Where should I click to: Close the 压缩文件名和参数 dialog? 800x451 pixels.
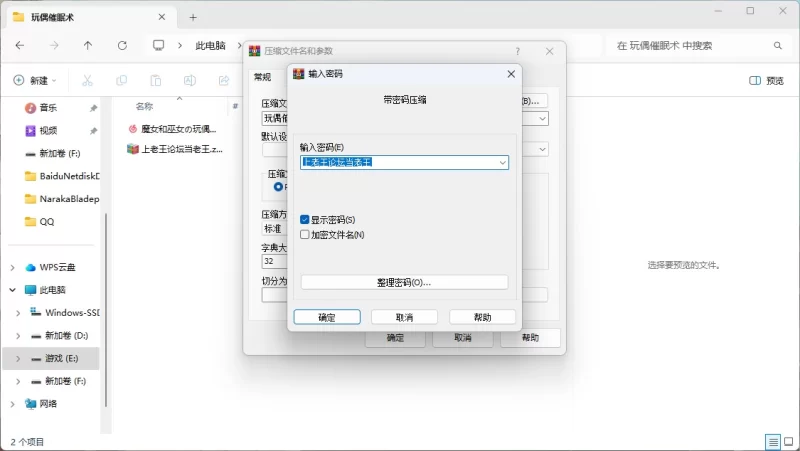pos(549,51)
